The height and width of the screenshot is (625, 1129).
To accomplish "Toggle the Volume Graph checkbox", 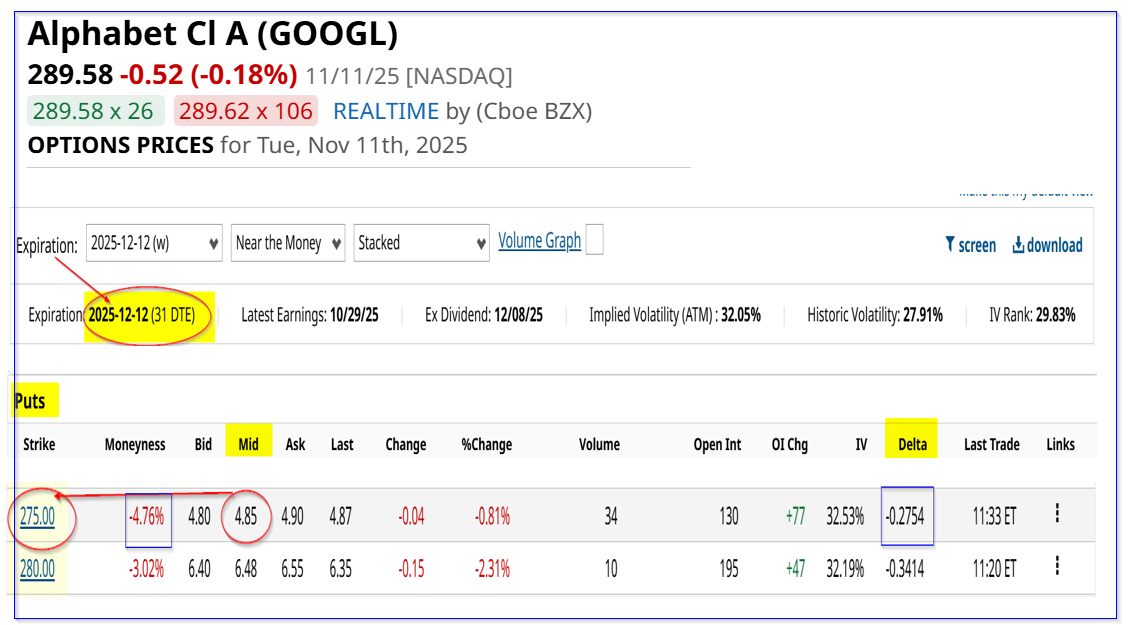I will coord(594,241).
